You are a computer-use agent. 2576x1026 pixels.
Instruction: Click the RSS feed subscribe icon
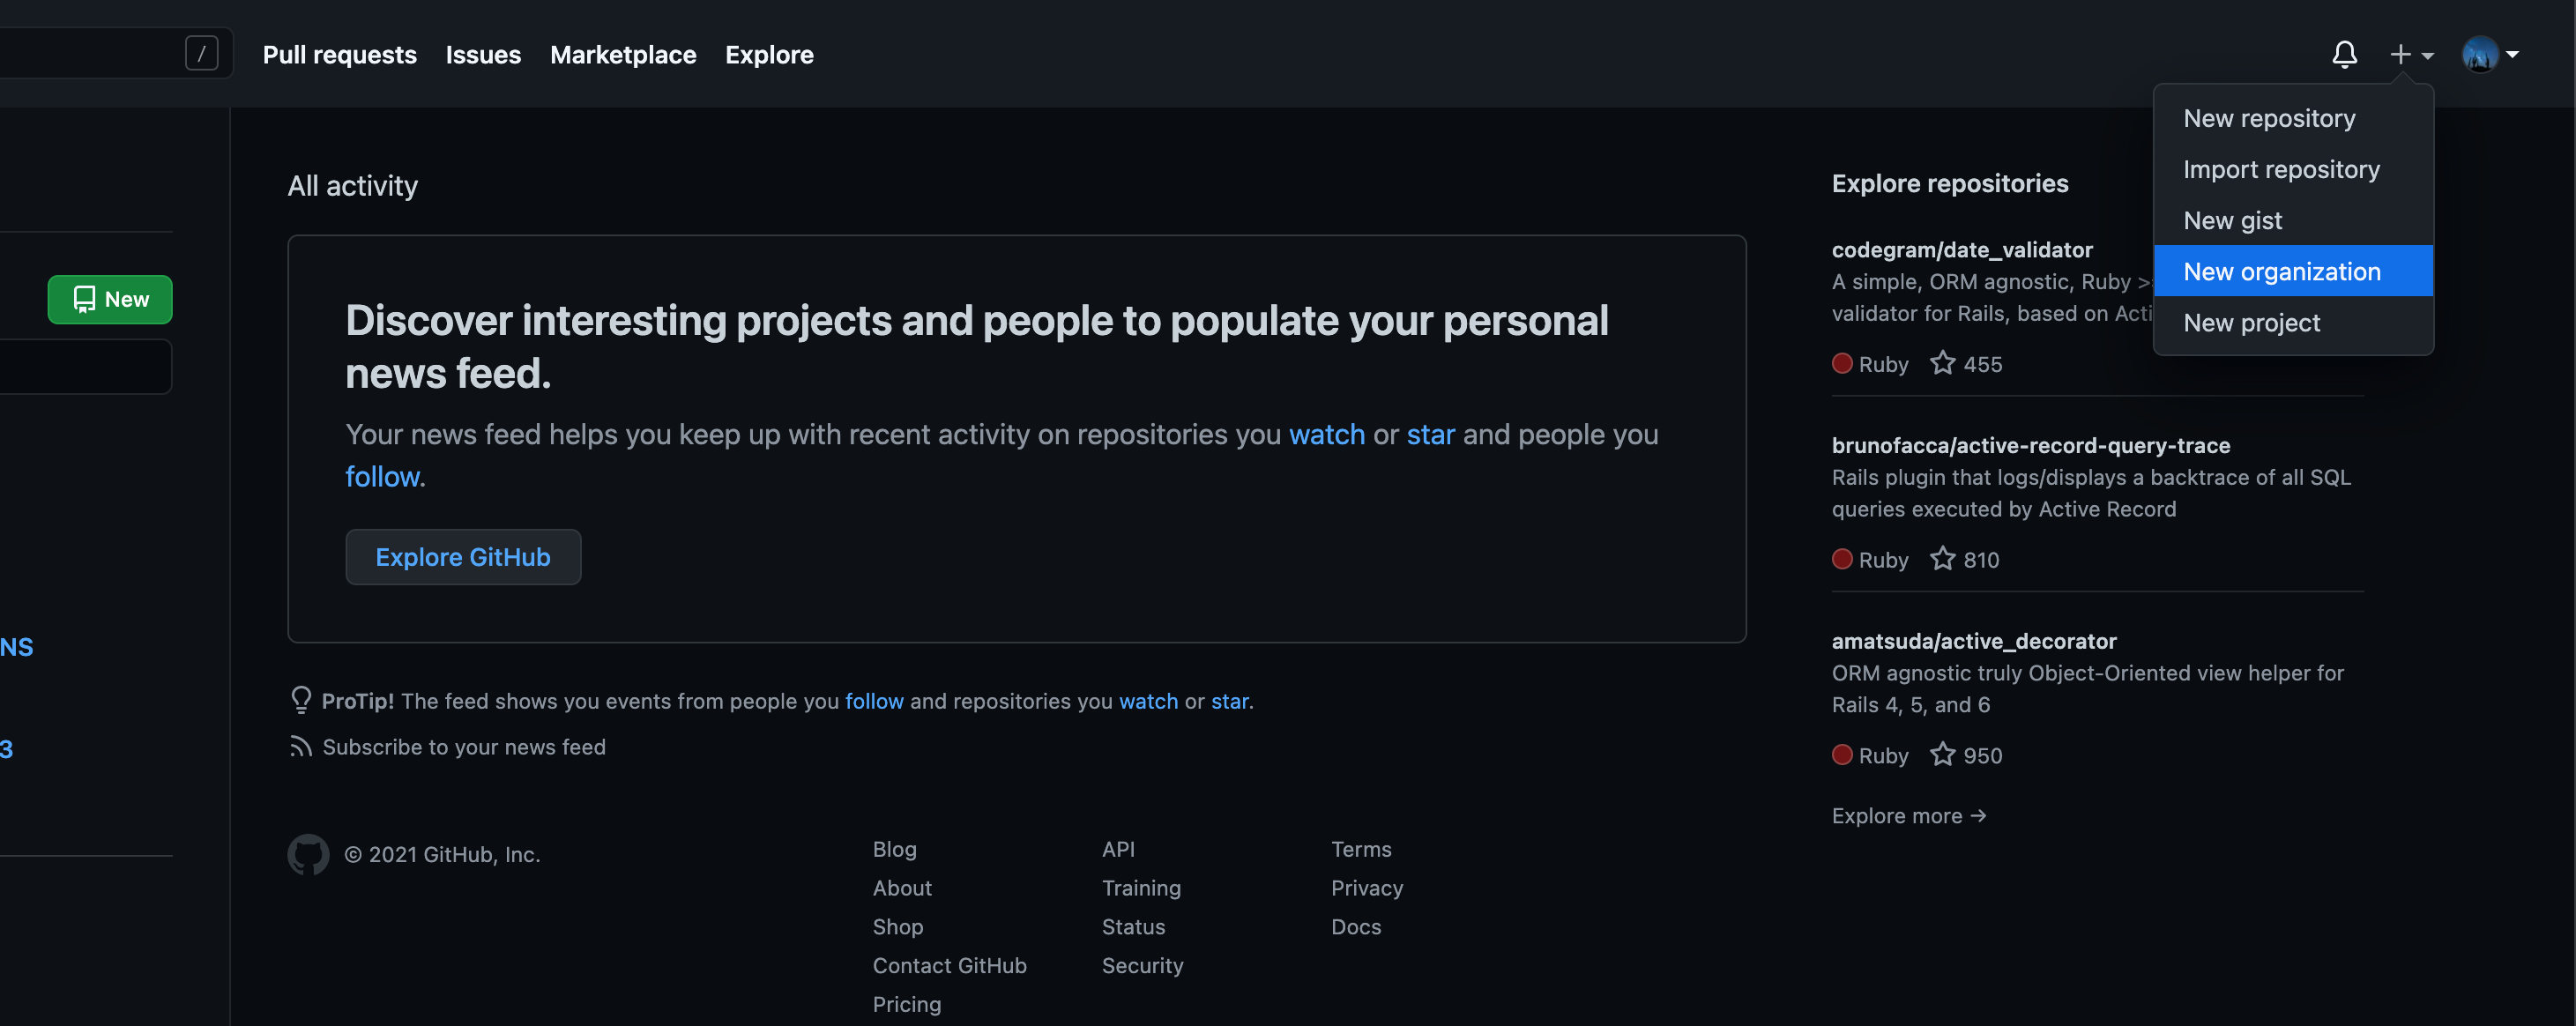[300, 747]
